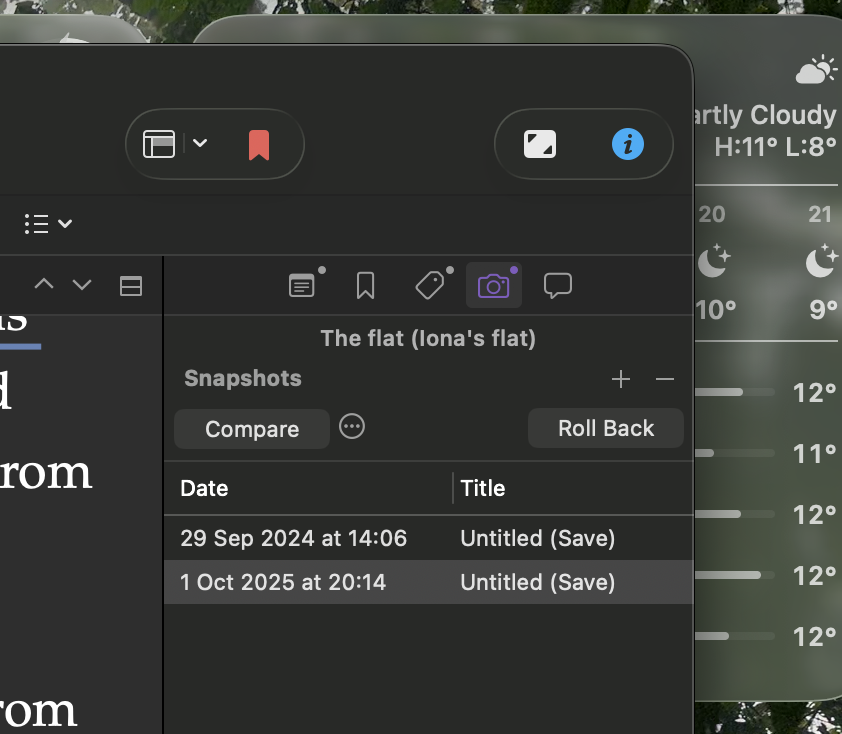Image resolution: width=842 pixels, height=734 pixels.
Task: Open the Metadata tag tab
Action: pos(429,286)
